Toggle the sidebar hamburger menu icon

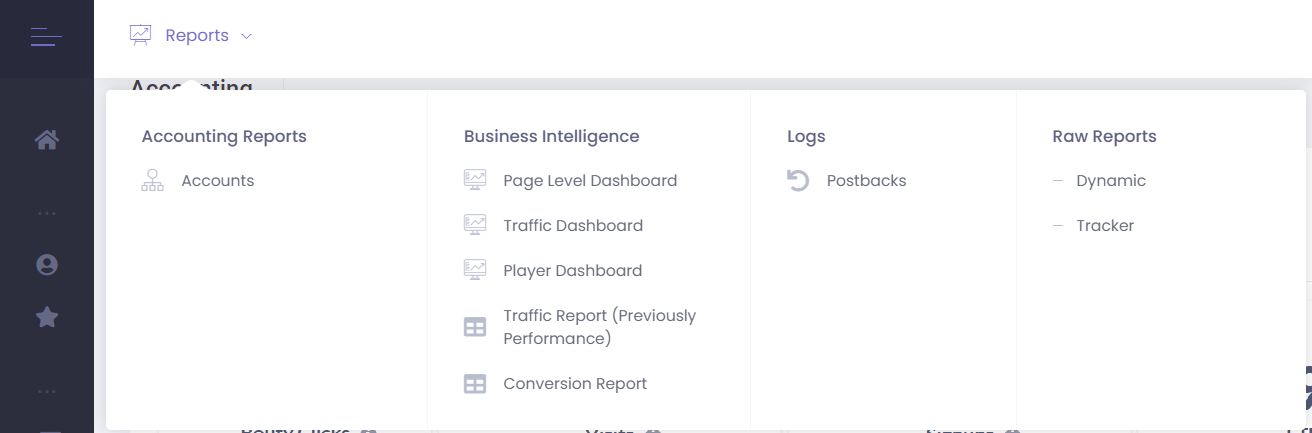(x=46, y=37)
